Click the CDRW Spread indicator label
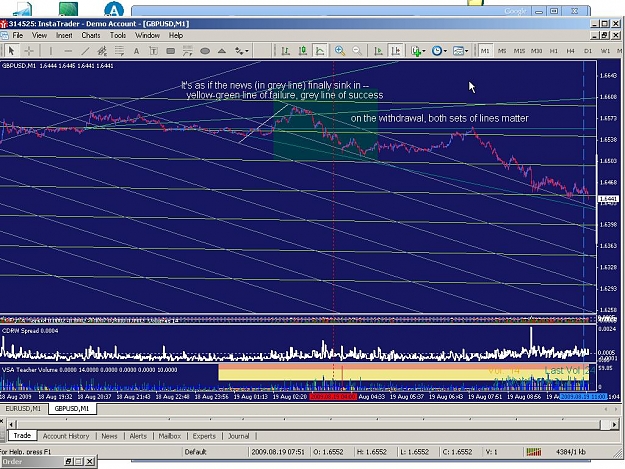625x469 pixels. pos(30,331)
